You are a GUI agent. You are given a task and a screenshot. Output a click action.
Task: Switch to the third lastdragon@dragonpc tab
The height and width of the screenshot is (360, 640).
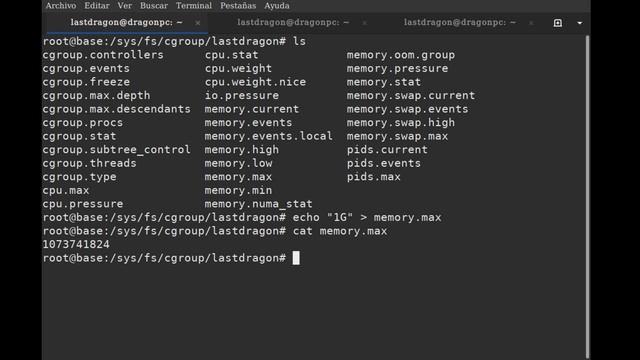pyautogui.click(x=460, y=23)
